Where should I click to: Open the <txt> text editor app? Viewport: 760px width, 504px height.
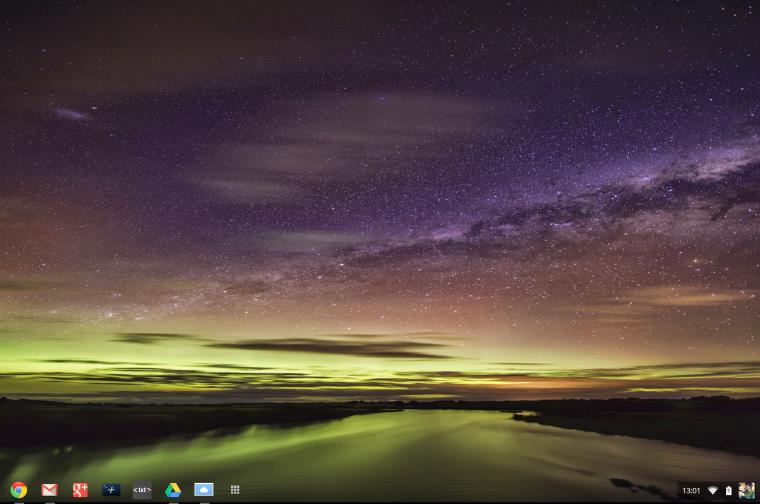(x=142, y=490)
